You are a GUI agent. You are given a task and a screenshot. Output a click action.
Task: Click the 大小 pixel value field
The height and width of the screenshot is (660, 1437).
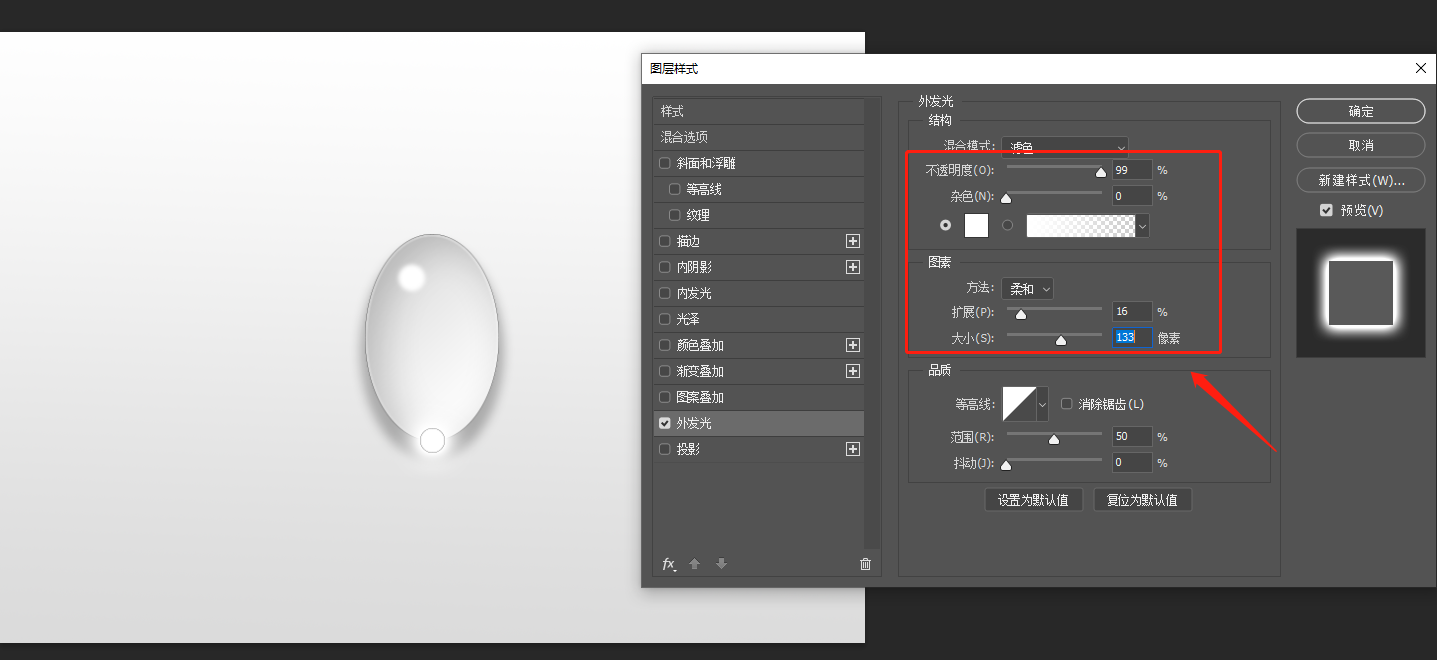pos(1132,338)
